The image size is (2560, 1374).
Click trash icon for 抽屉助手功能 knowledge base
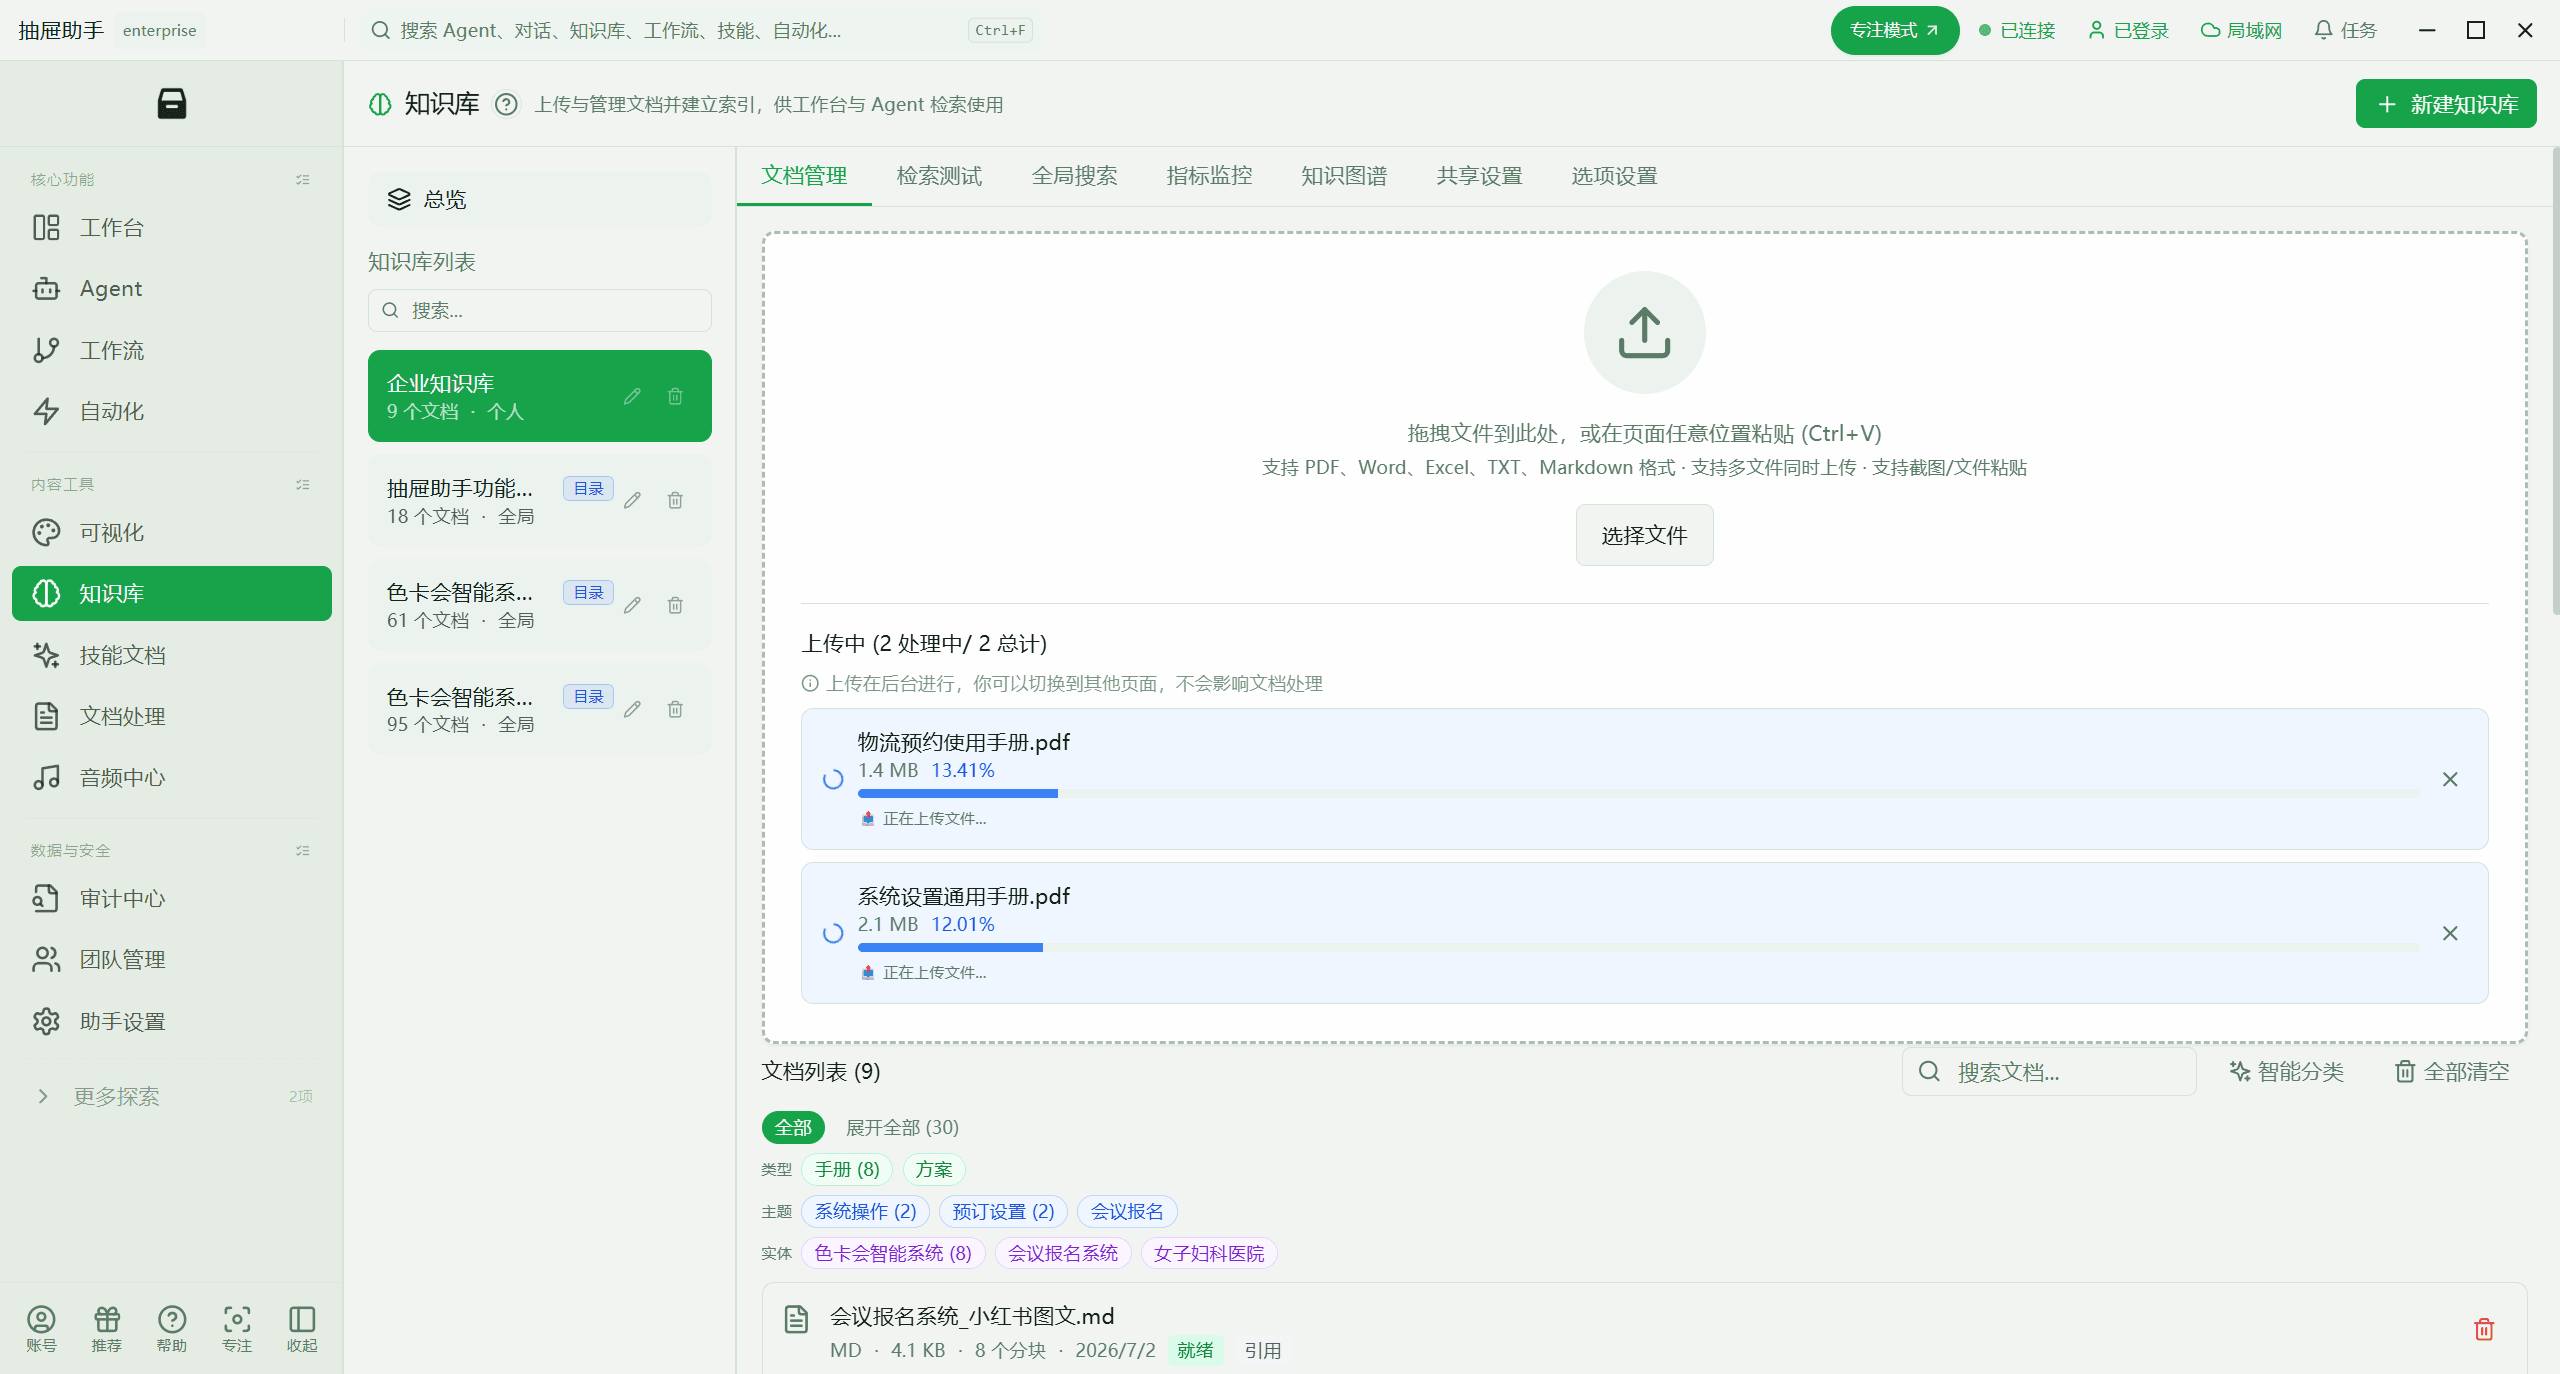pos(675,500)
